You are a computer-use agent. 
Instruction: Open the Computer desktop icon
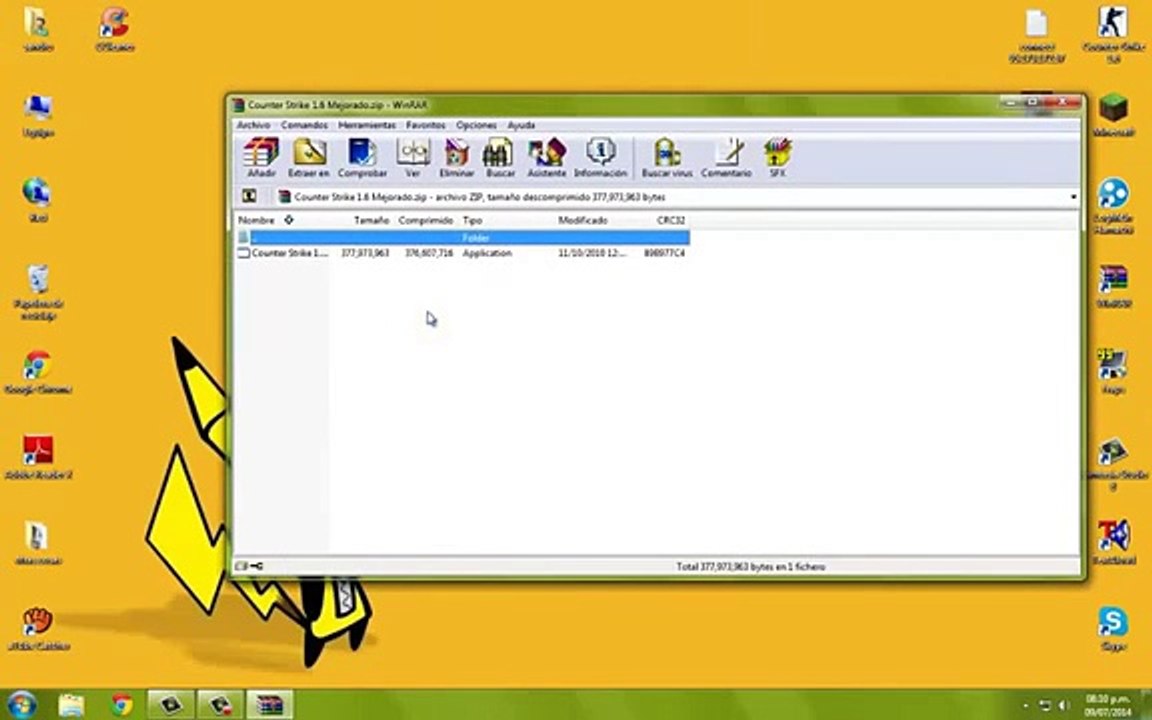(x=37, y=116)
